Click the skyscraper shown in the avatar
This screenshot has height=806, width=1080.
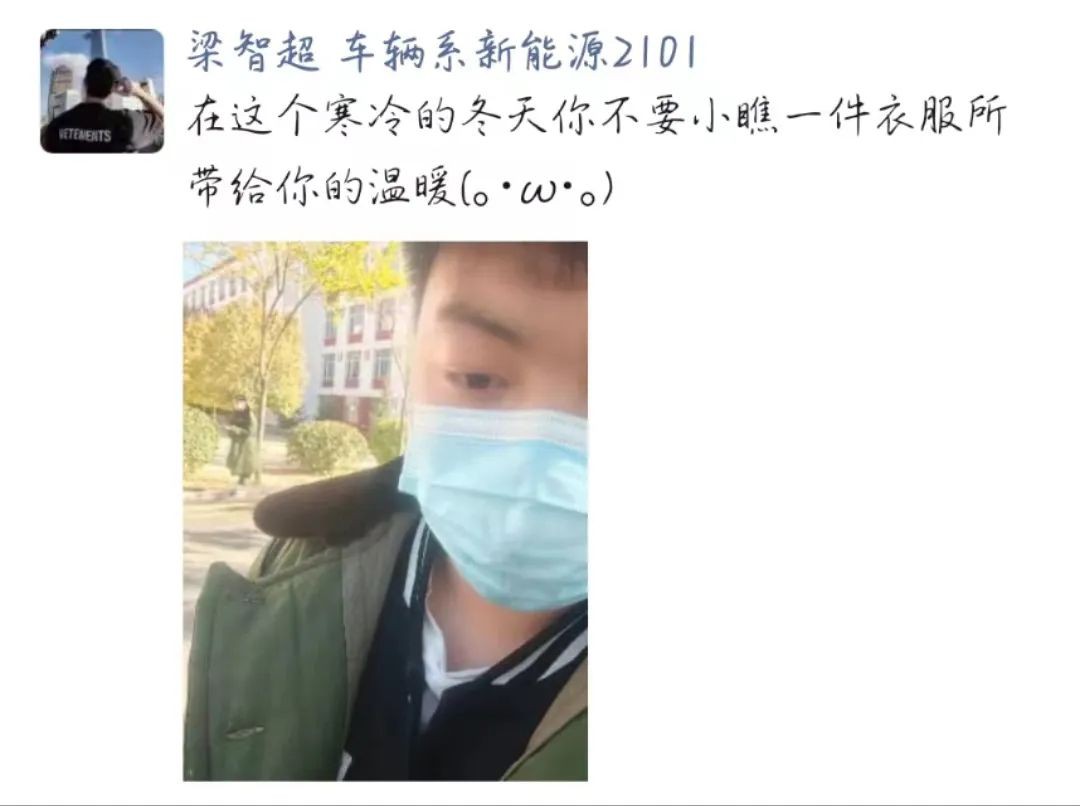click(97, 45)
